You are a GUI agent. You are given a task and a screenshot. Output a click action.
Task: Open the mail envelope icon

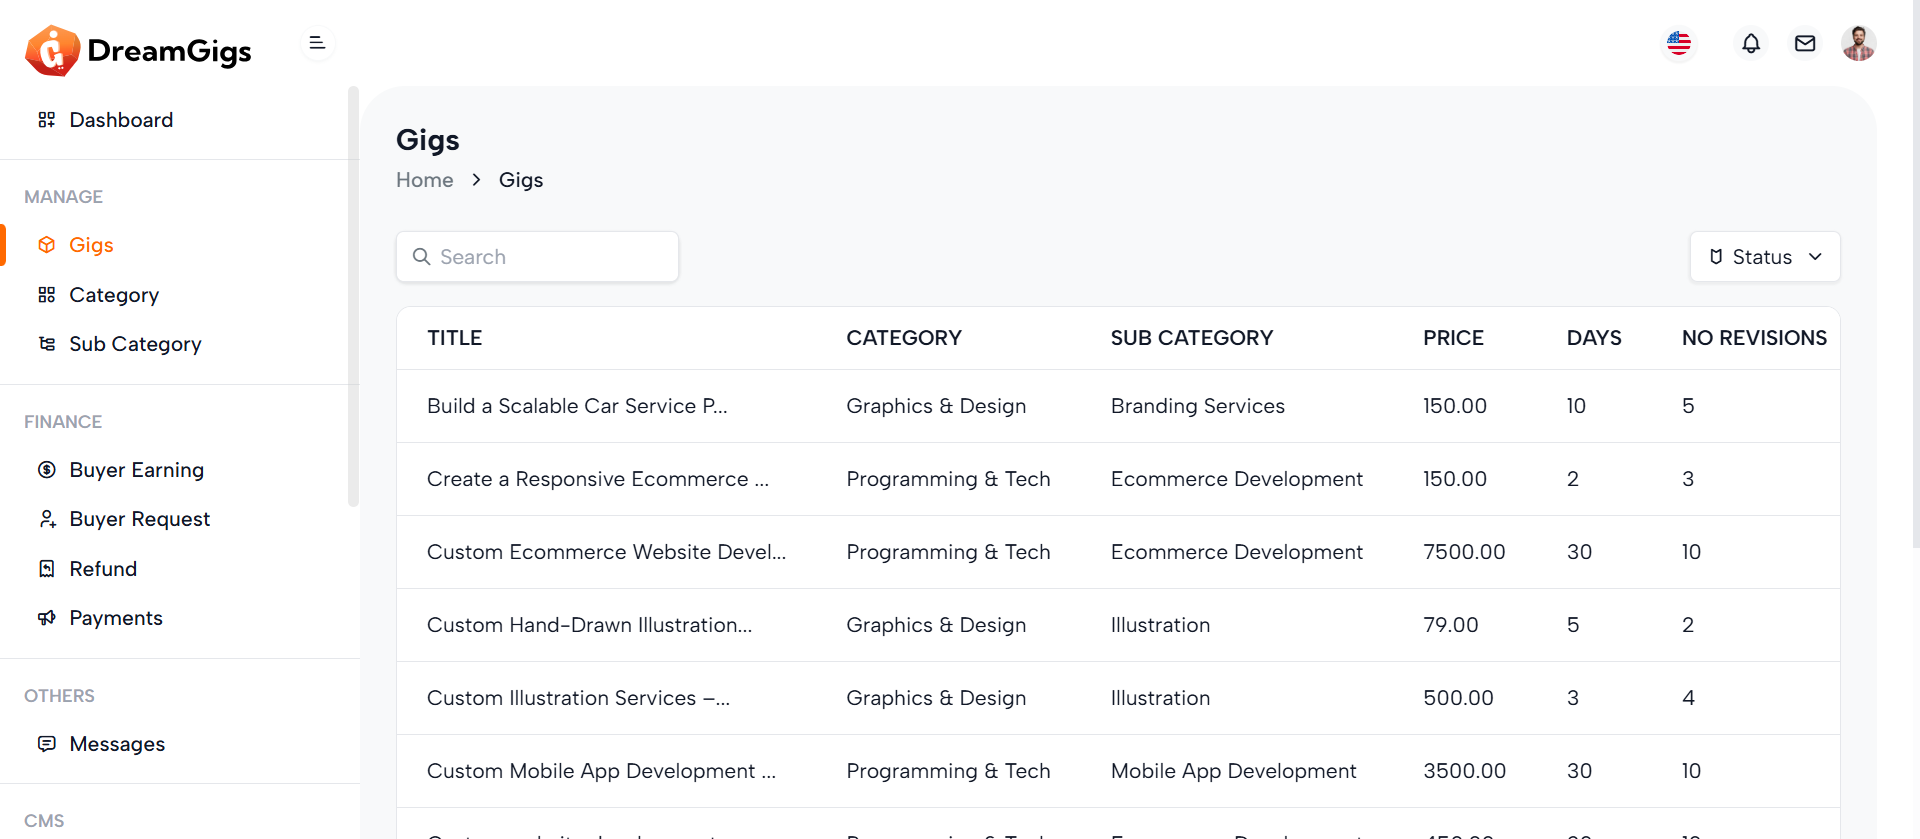(x=1805, y=44)
